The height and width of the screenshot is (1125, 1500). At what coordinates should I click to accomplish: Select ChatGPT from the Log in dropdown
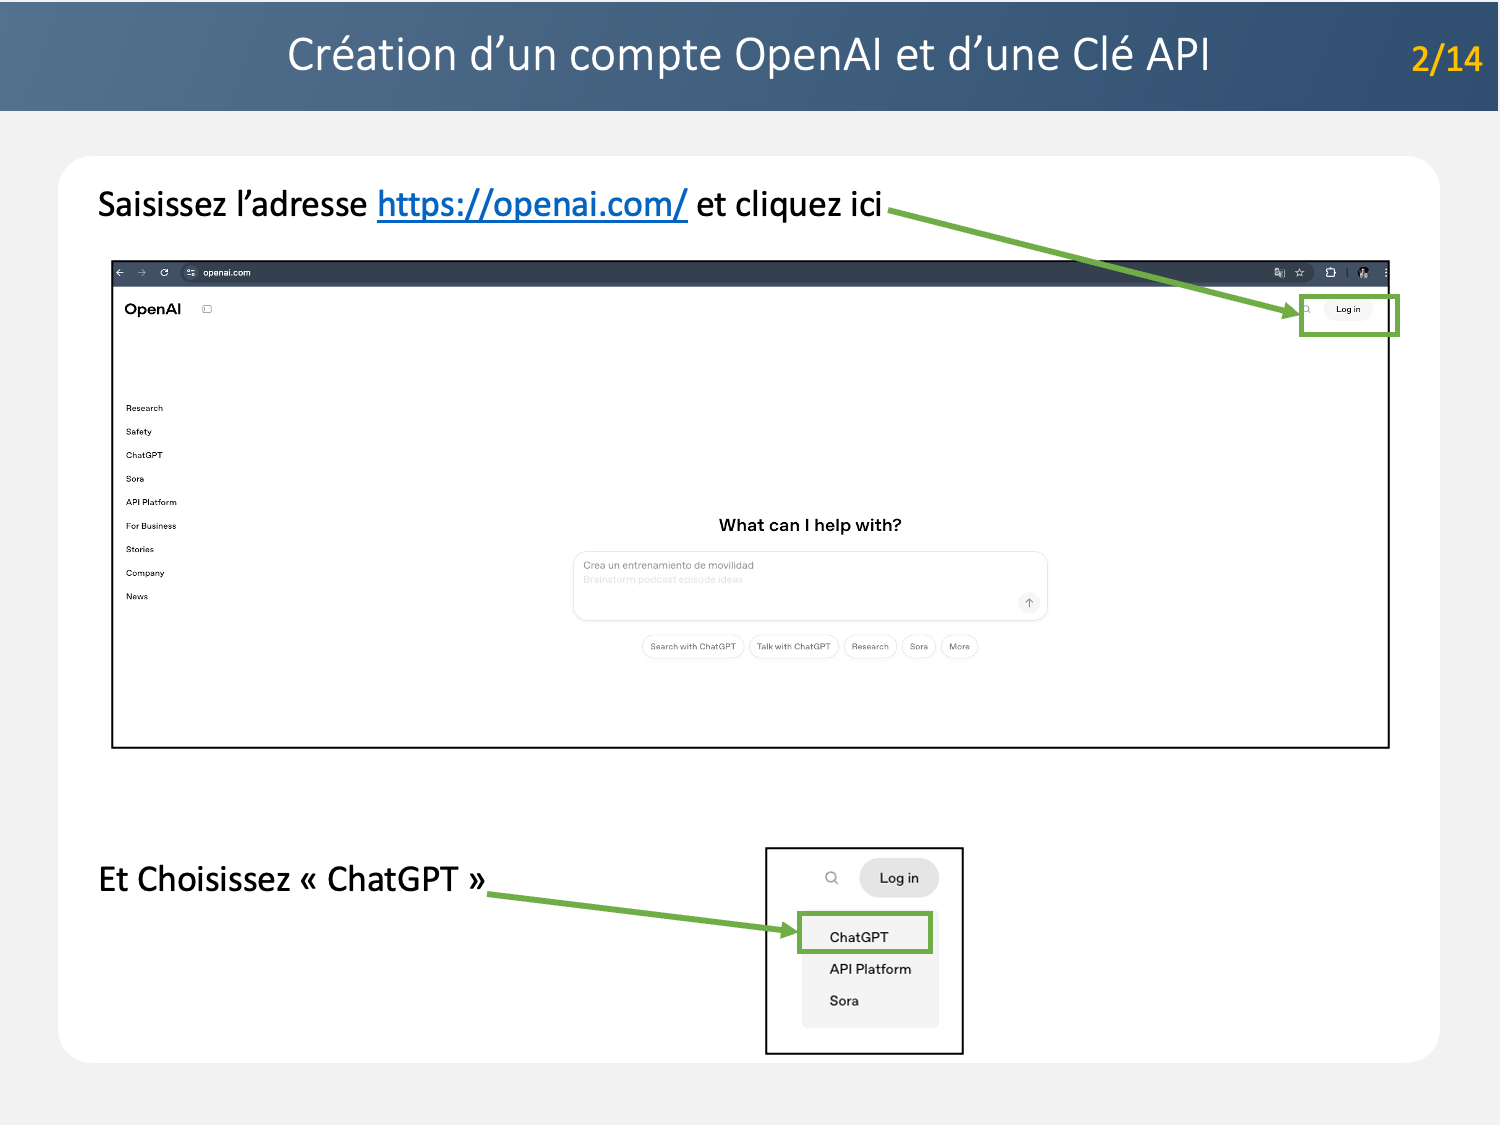click(x=859, y=937)
